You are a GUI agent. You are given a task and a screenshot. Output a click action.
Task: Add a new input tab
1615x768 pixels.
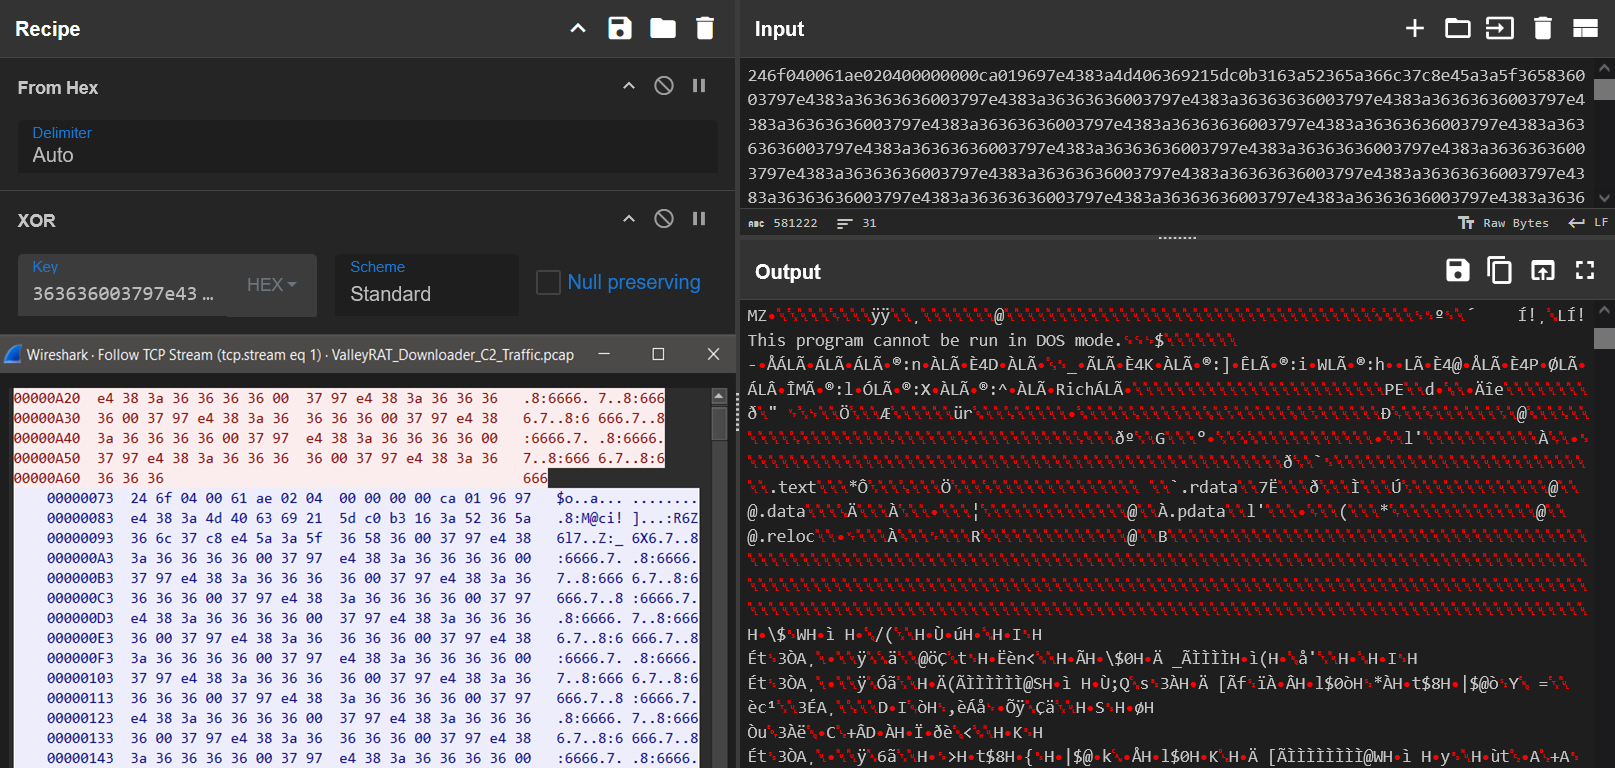(x=1415, y=28)
